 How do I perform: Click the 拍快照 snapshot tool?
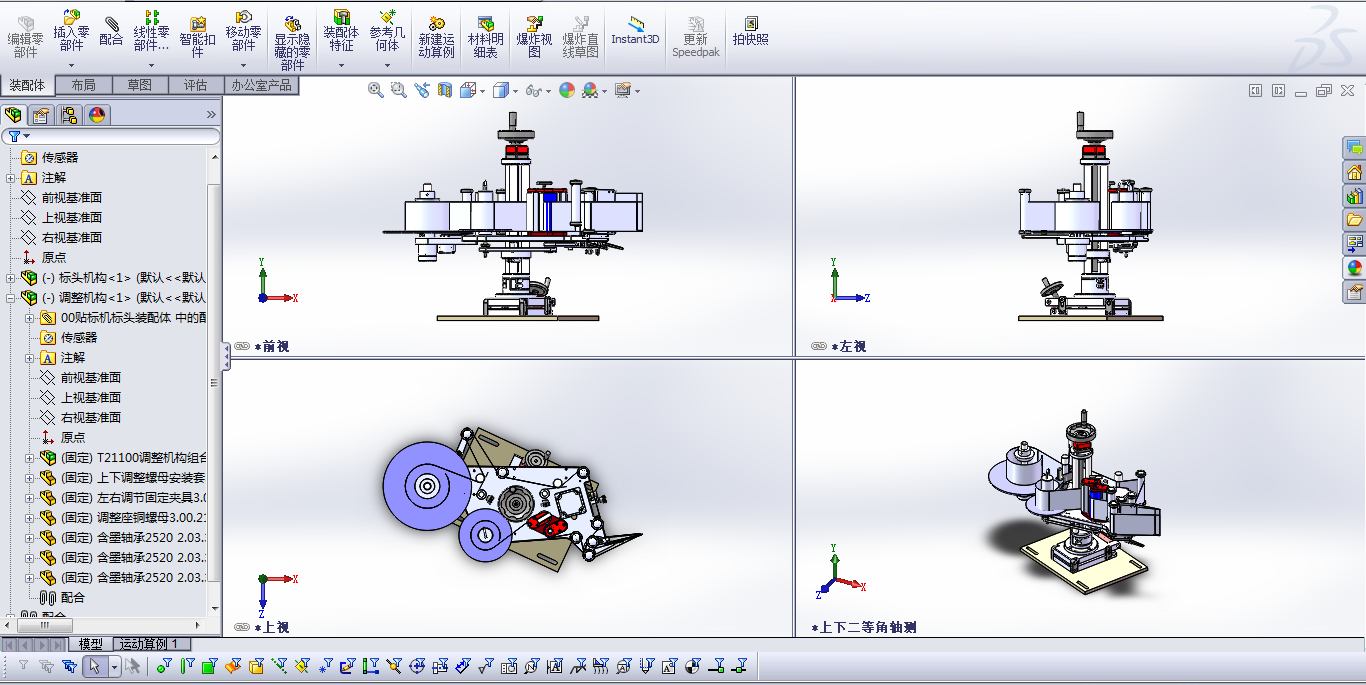pyautogui.click(x=750, y=30)
